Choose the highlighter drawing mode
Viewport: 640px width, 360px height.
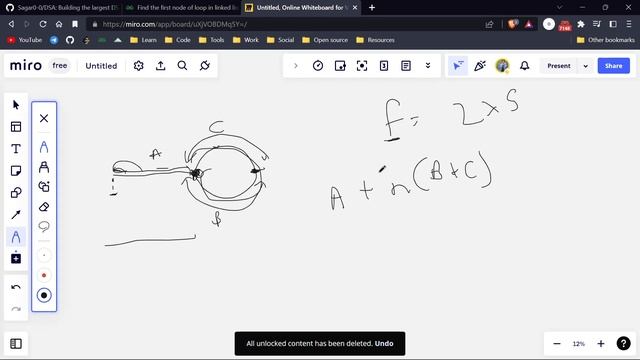[x=44, y=167]
